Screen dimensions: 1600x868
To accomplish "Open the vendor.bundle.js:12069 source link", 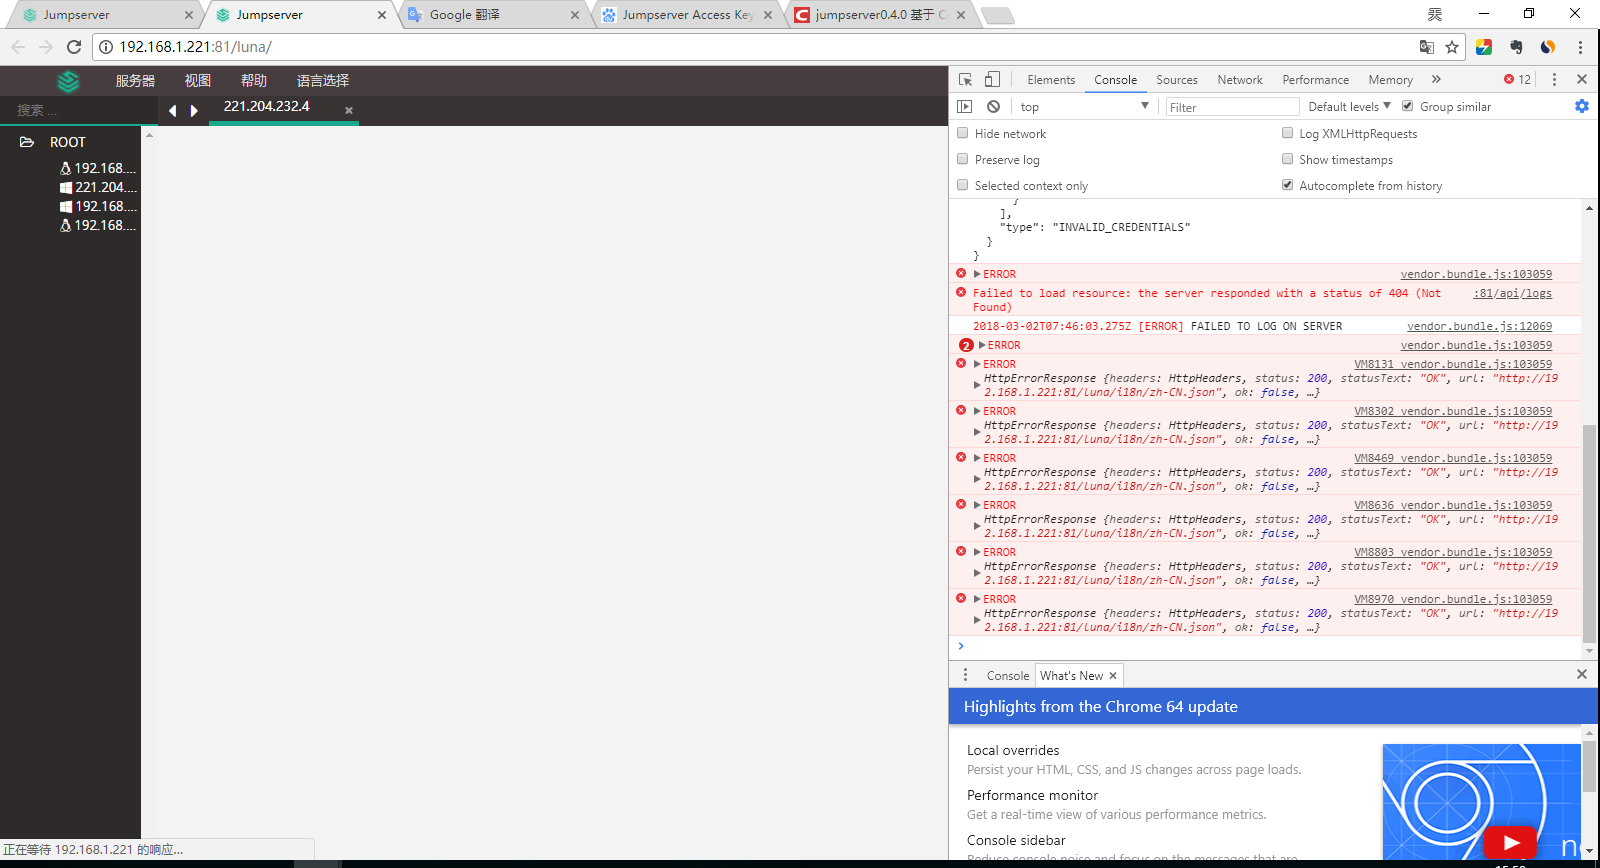I will (x=1479, y=326).
